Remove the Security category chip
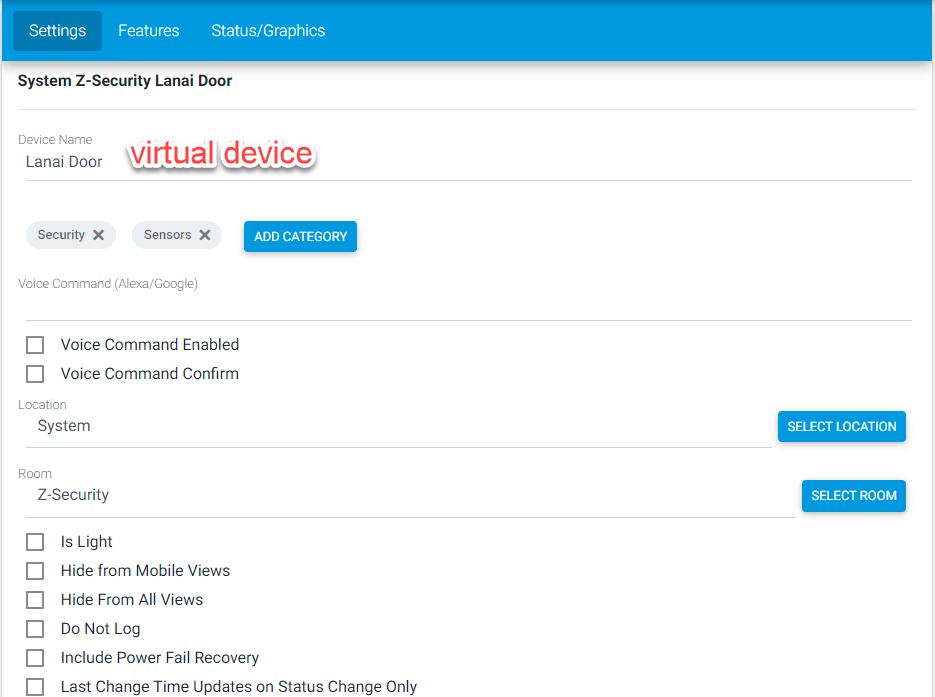Screen dimensions: 935x697 tap(98, 235)
